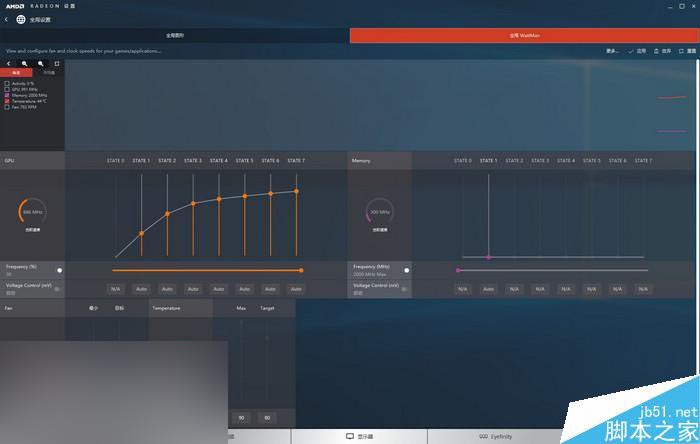
Task: Click the GPU State 5 Auto voltage box
Action: click(245, 289)
